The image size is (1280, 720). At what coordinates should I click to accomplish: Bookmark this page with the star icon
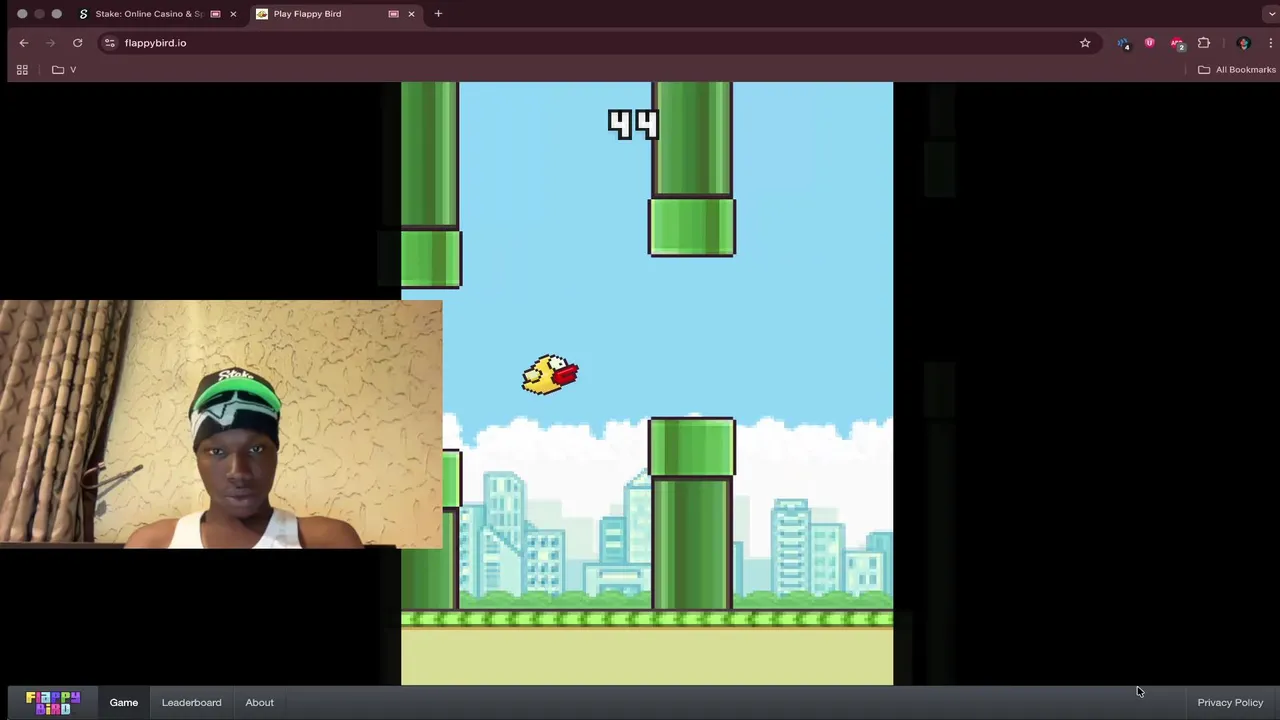tap(1085, 43)
